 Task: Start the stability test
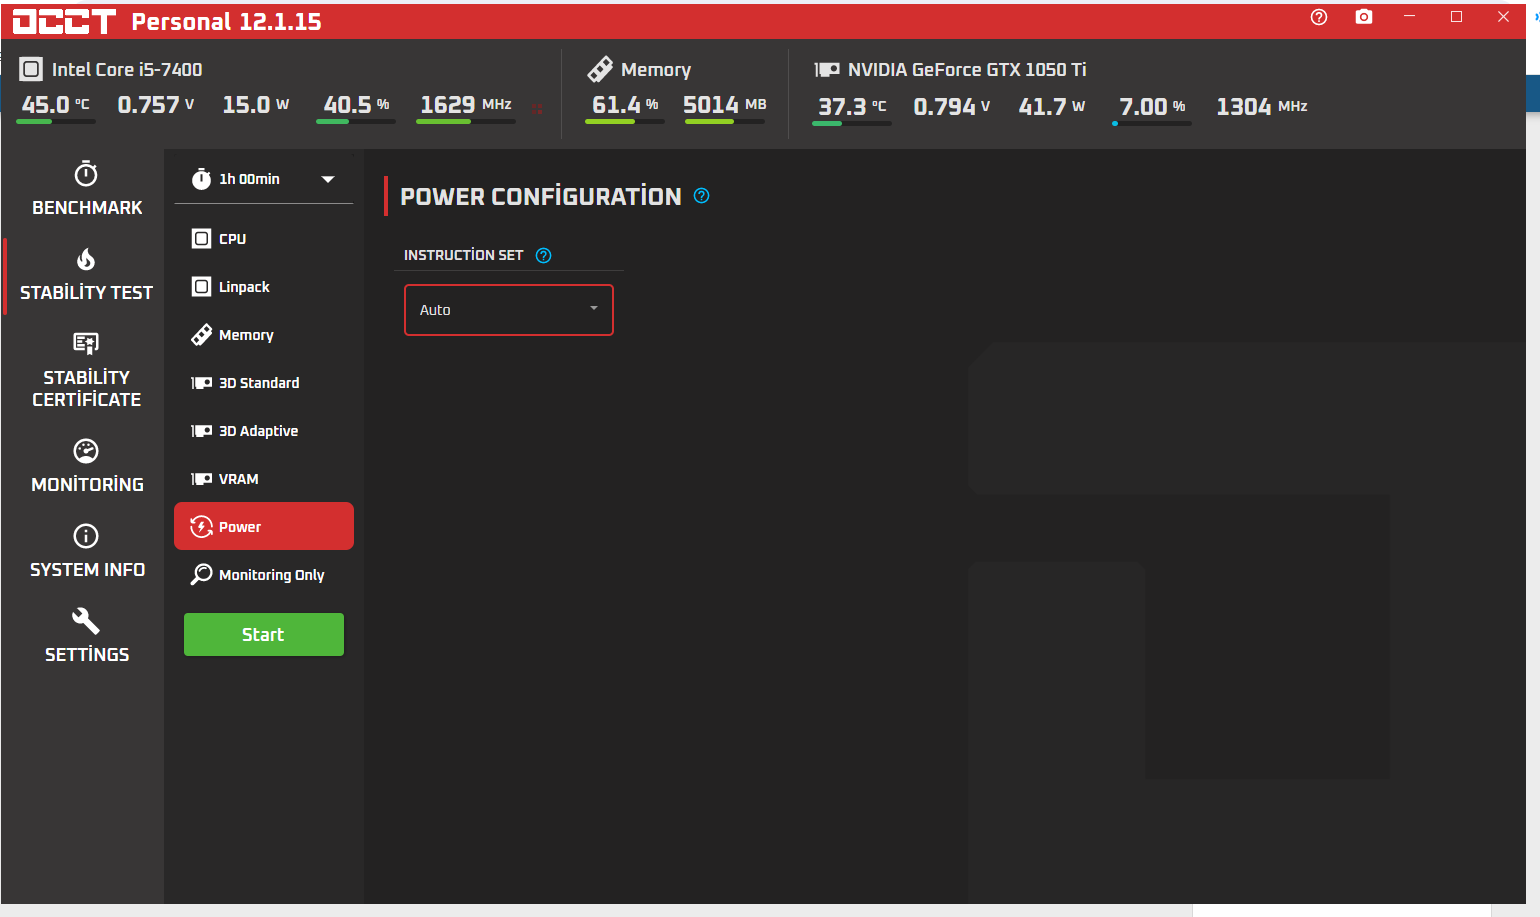coord(264,635)
